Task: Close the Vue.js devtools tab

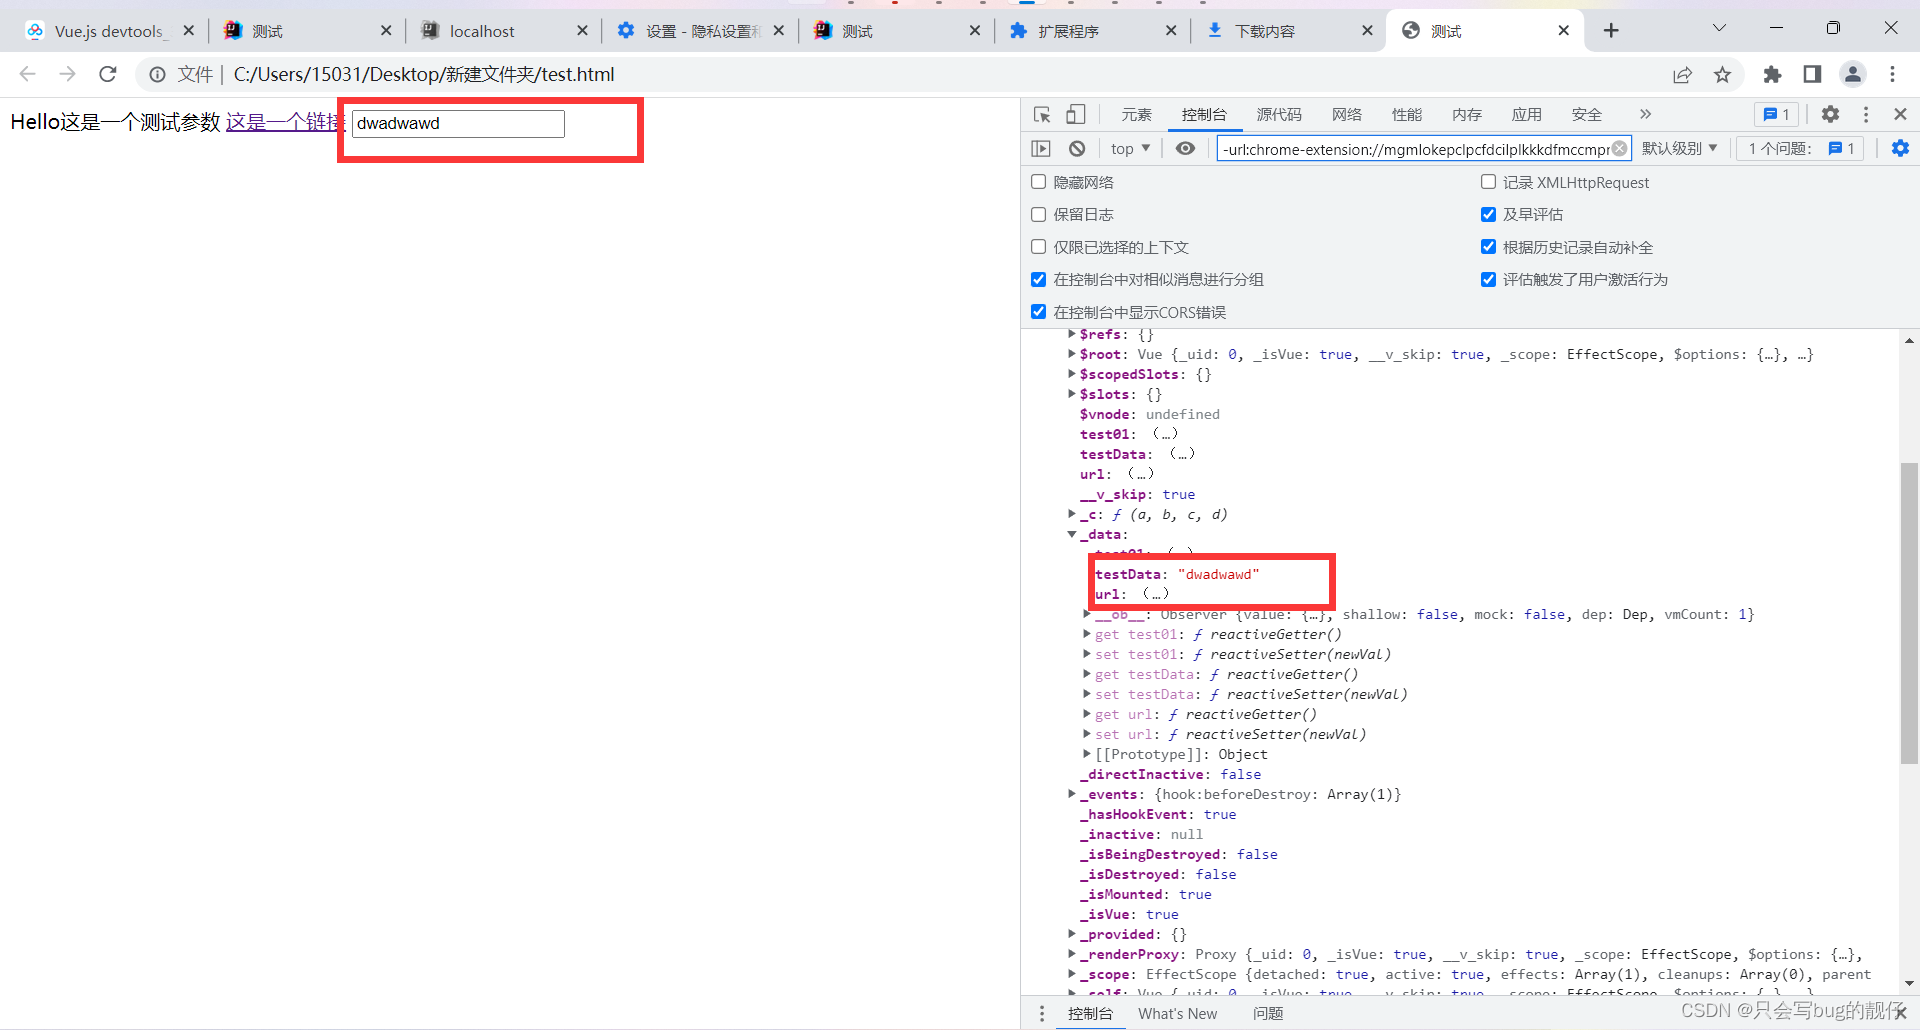Action: [x=188, y=31]
